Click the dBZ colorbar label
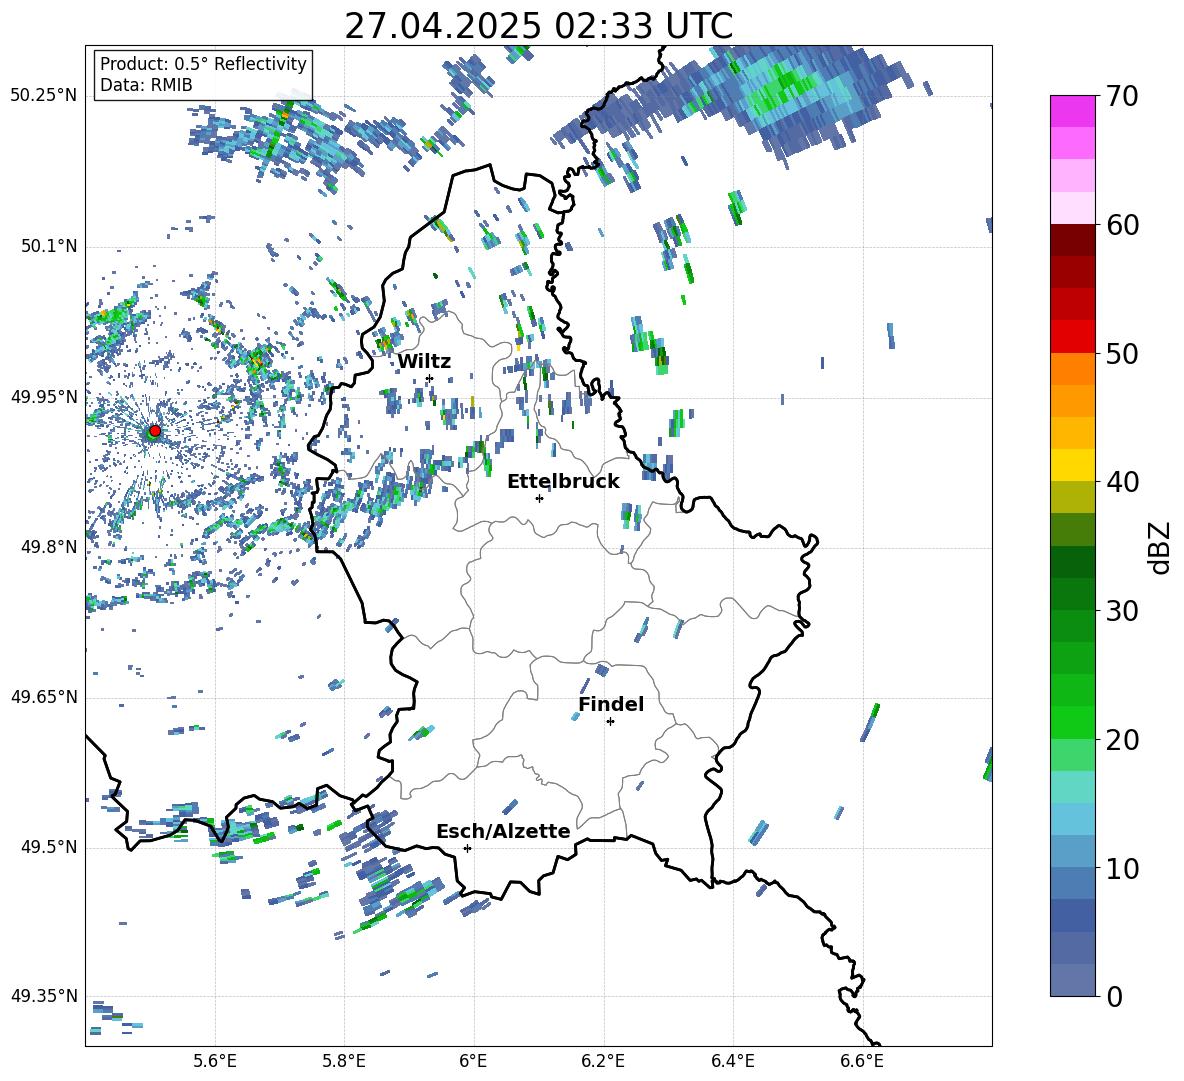1184x1081 pixels. (1160, 547)
